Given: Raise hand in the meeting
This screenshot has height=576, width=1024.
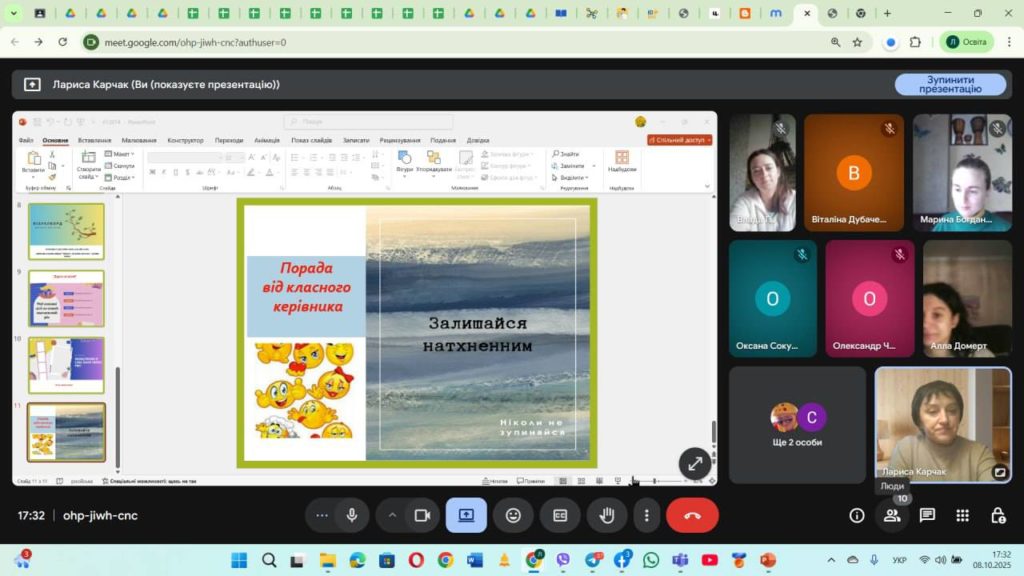Looking at the screenshot, I should pos(606,515).
